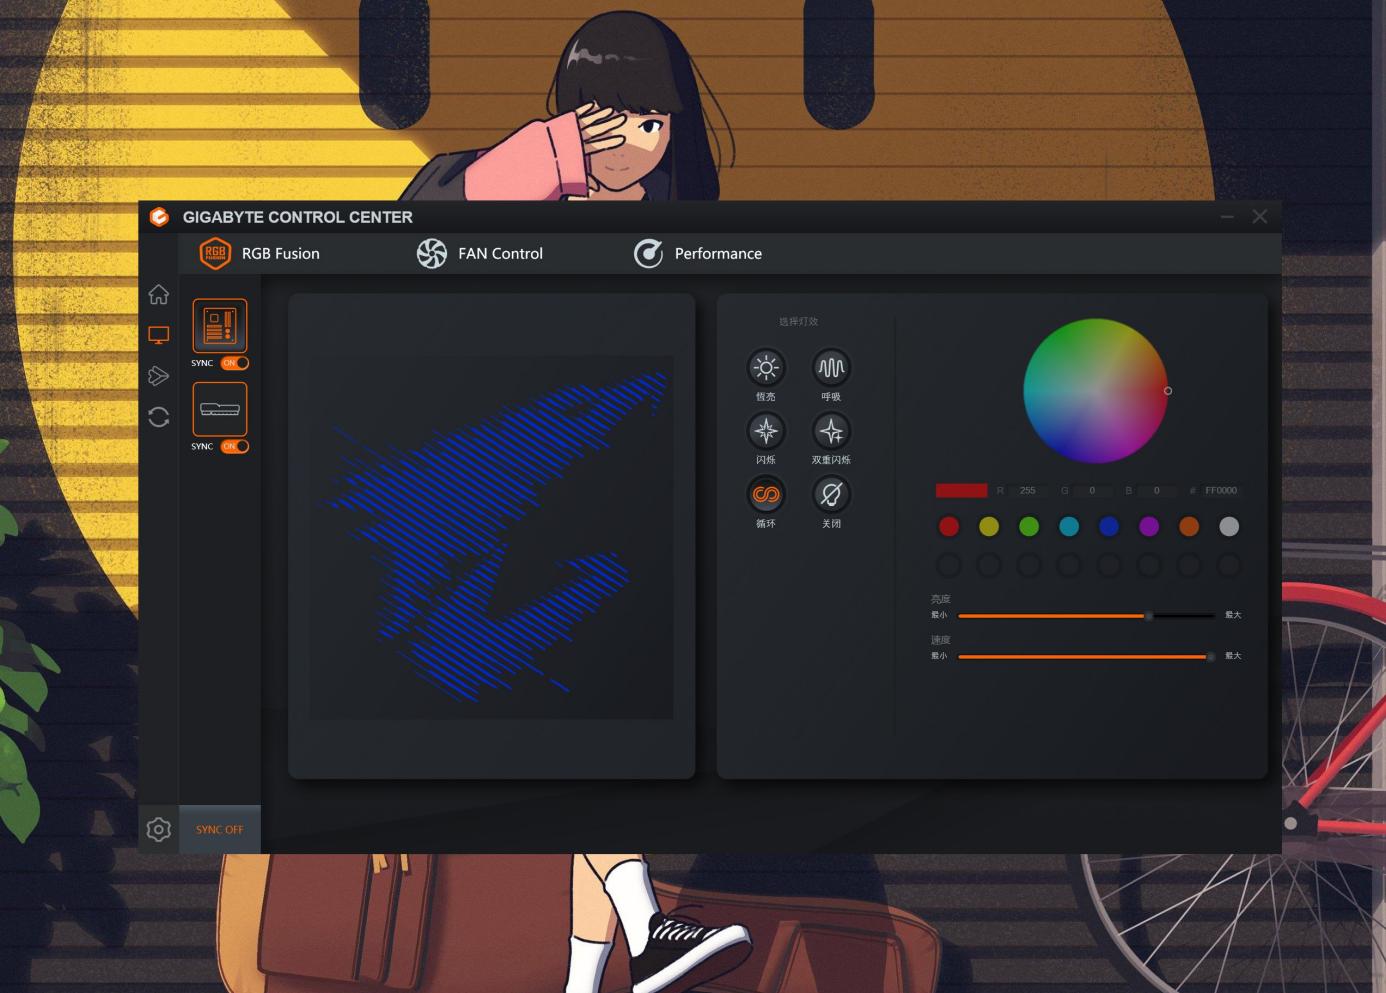The image size is (1386, 993).
Task: Click the red current-color preview bar
Action: (961, 490)
